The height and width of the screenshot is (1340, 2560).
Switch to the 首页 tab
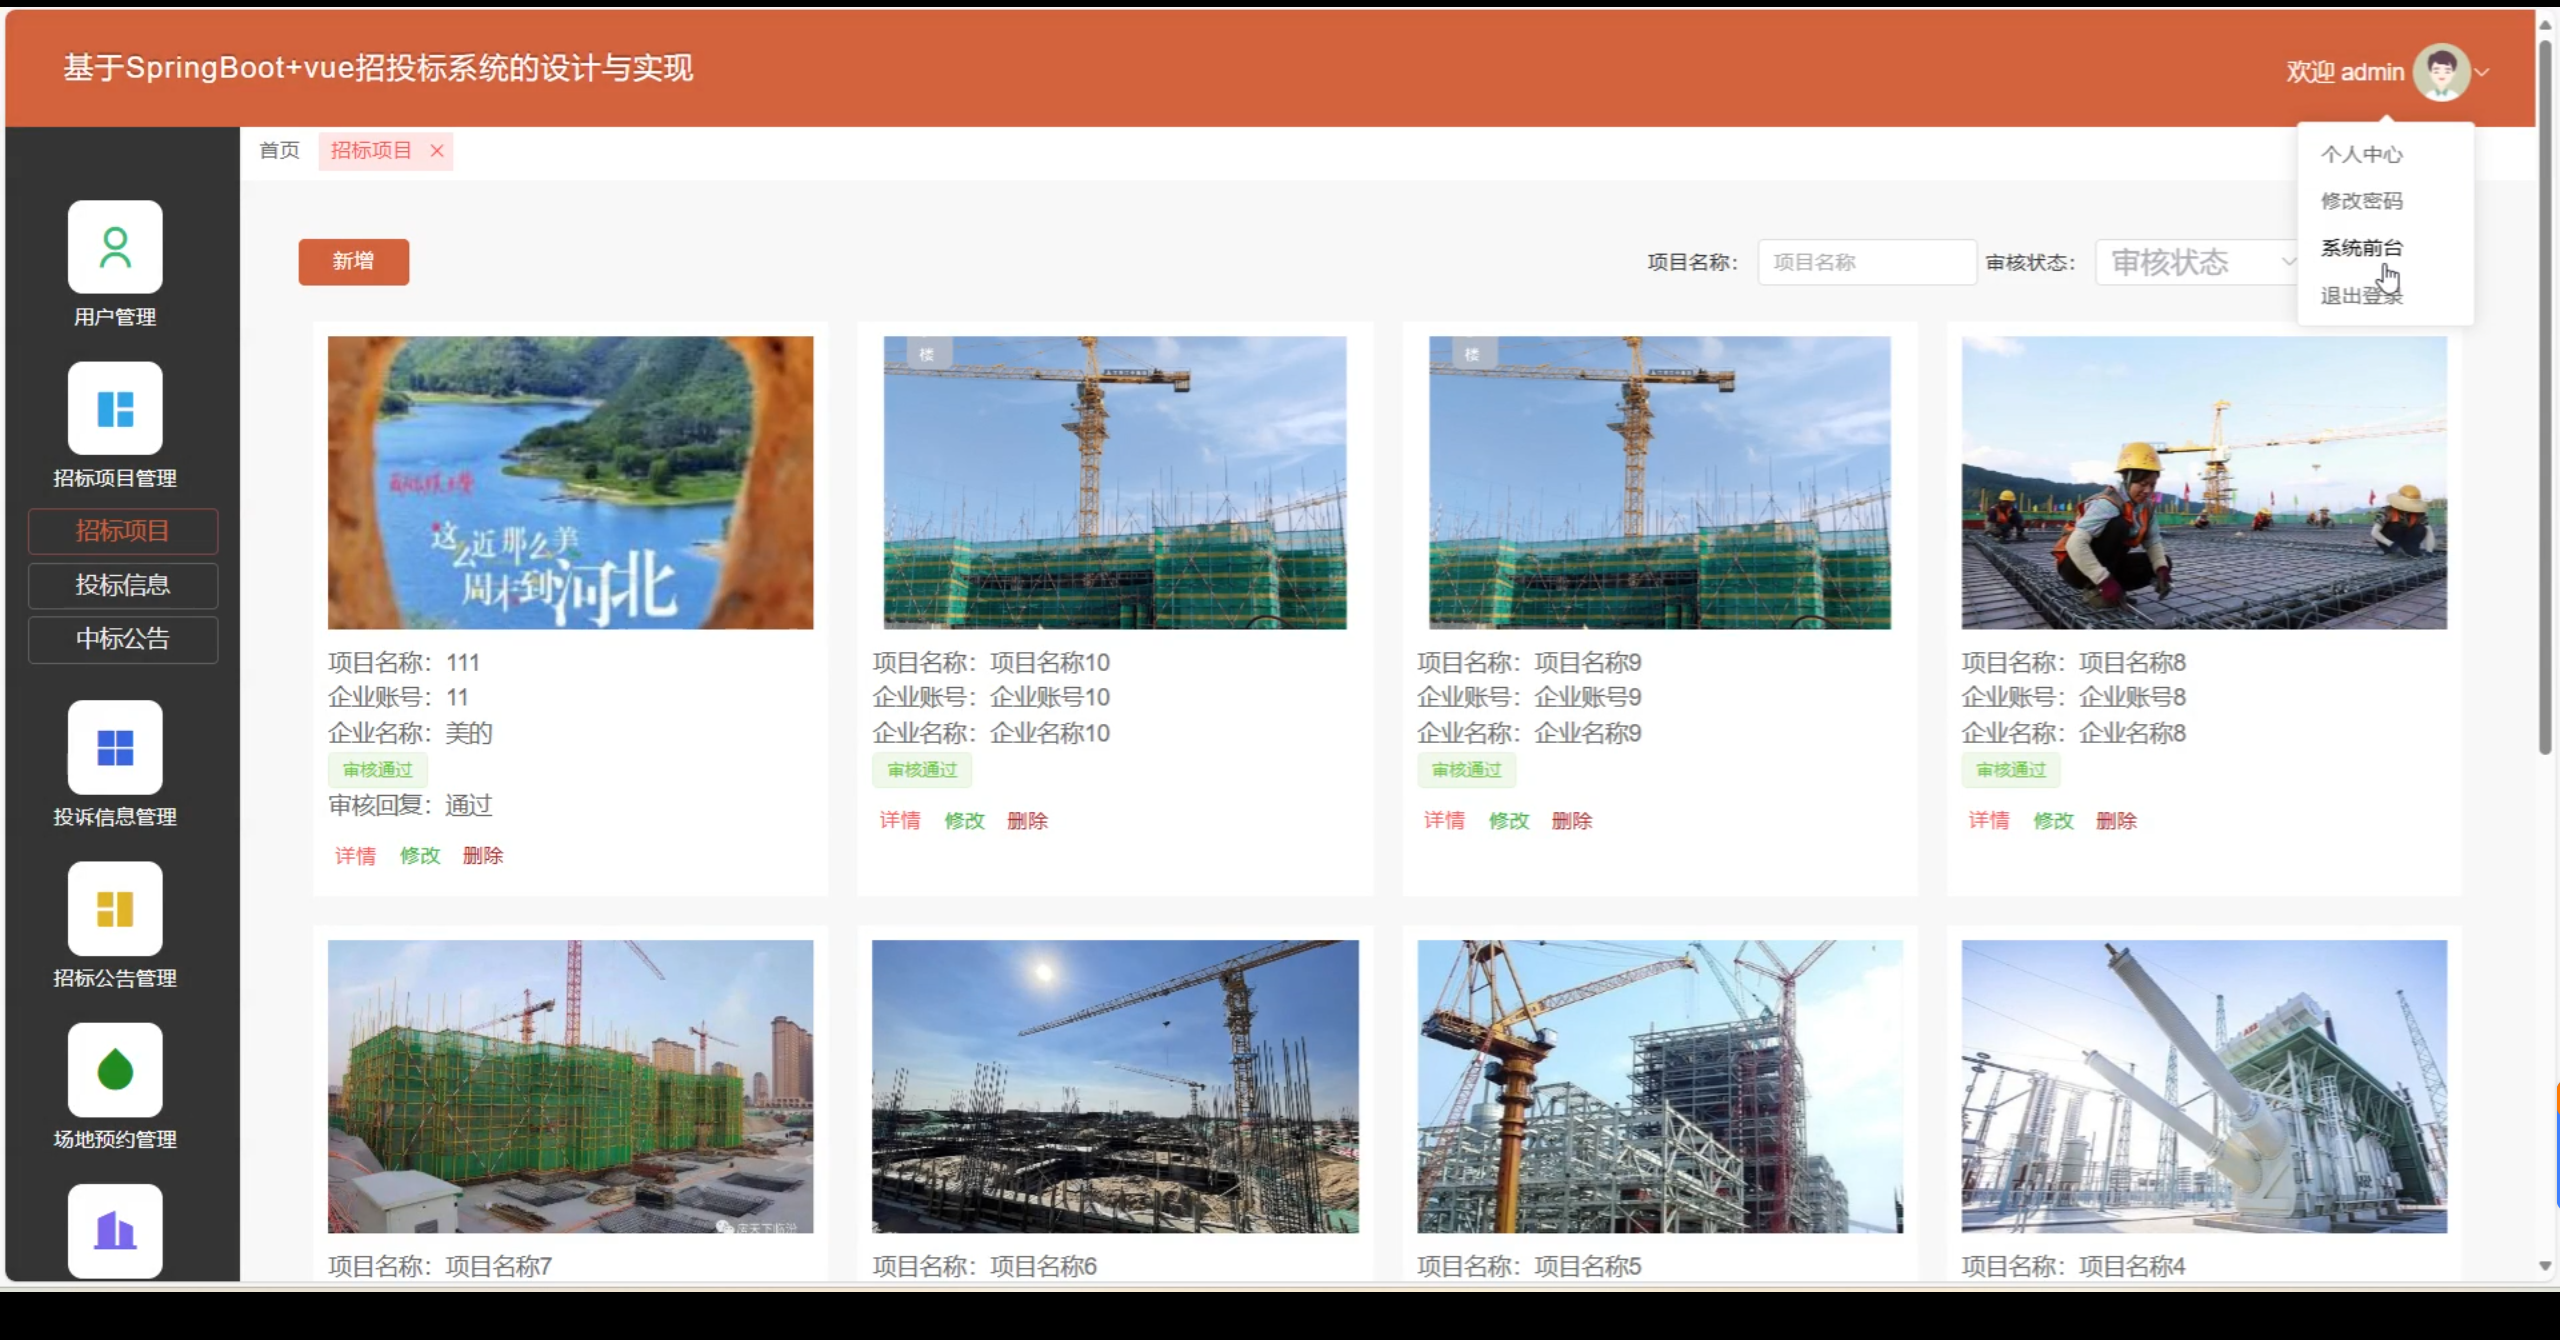pos(279,151)
